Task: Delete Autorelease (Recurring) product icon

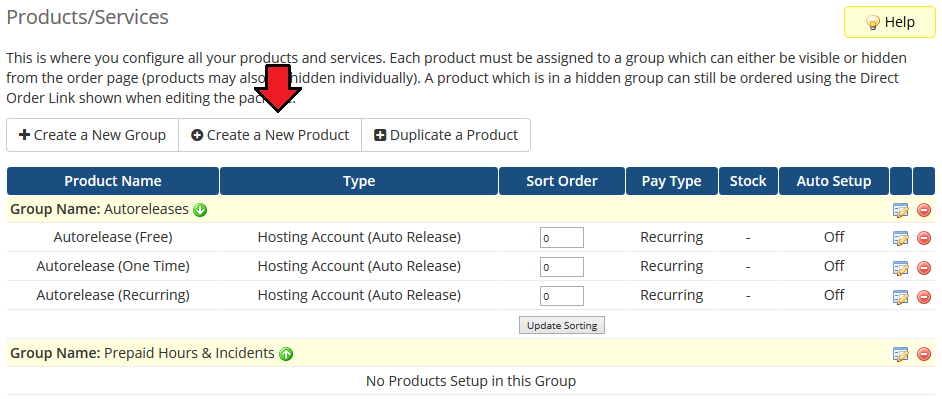Action: (x=924, y=296)
